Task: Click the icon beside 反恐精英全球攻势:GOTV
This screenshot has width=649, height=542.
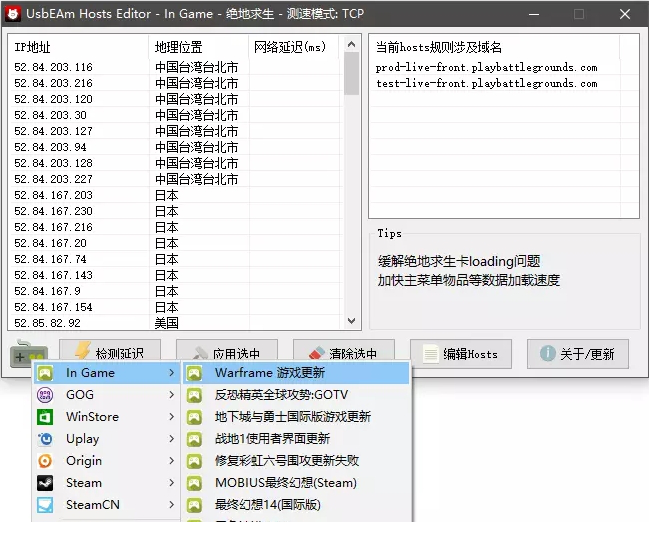Action: [194, 395]
